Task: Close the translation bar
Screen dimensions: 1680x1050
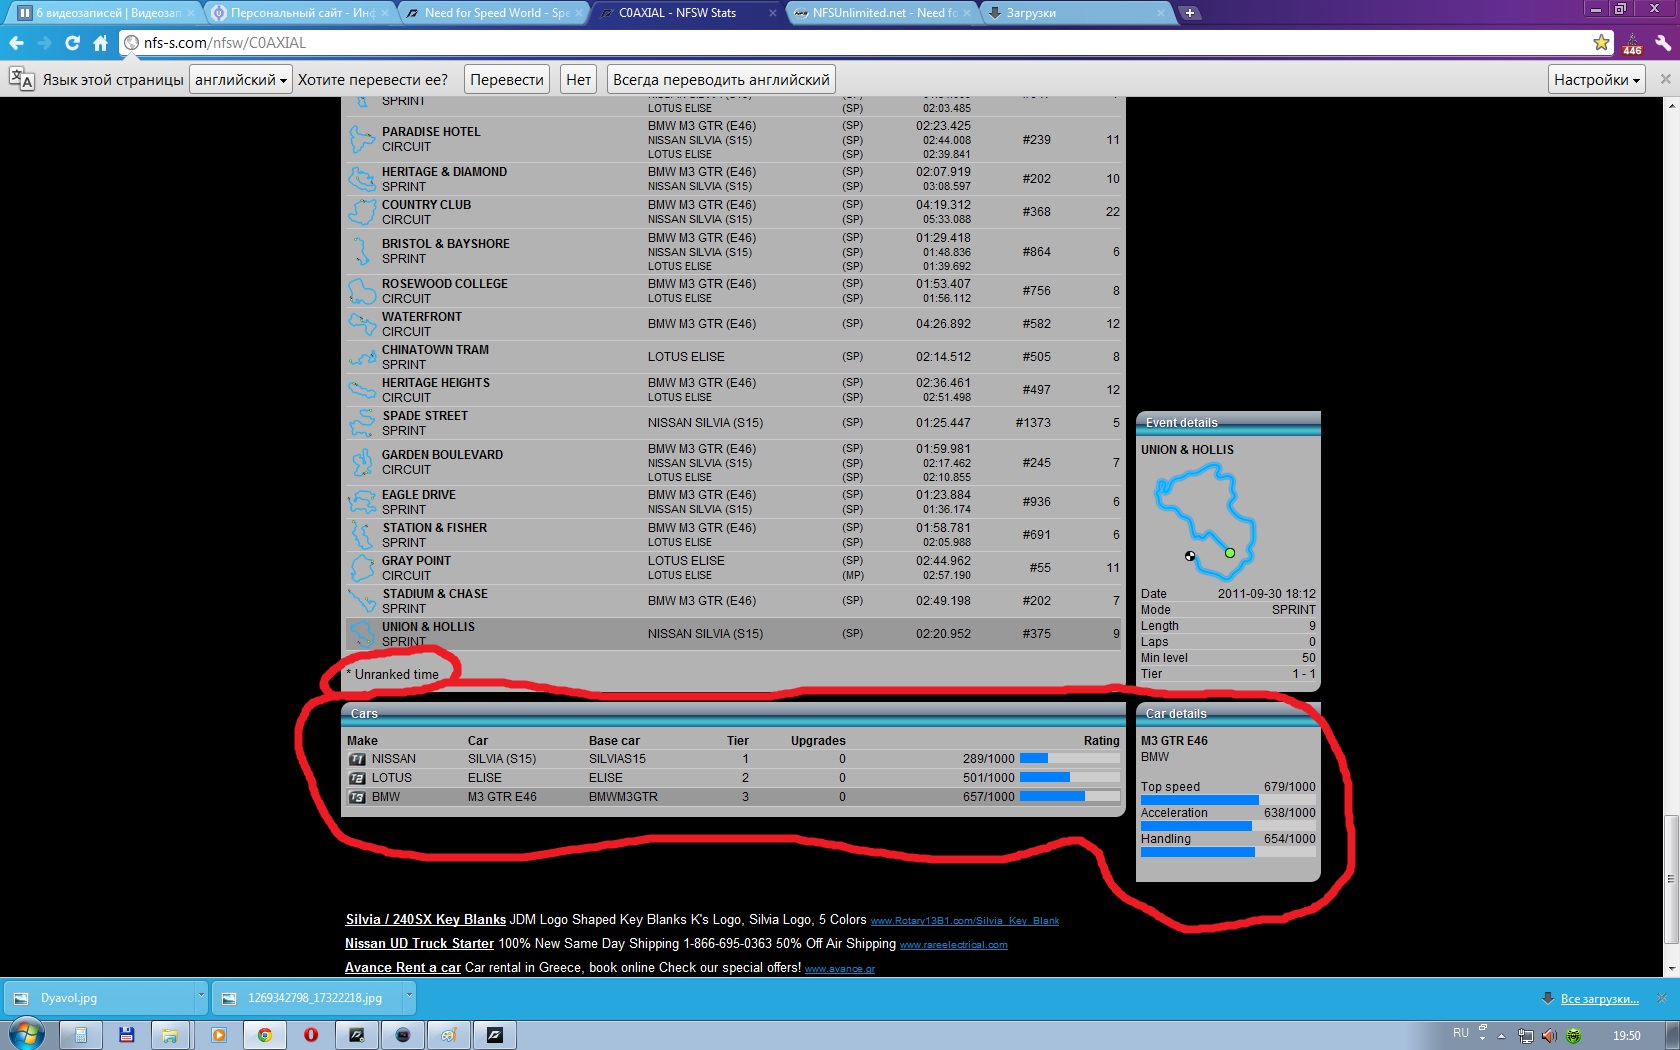Action: pos(1665,79)
